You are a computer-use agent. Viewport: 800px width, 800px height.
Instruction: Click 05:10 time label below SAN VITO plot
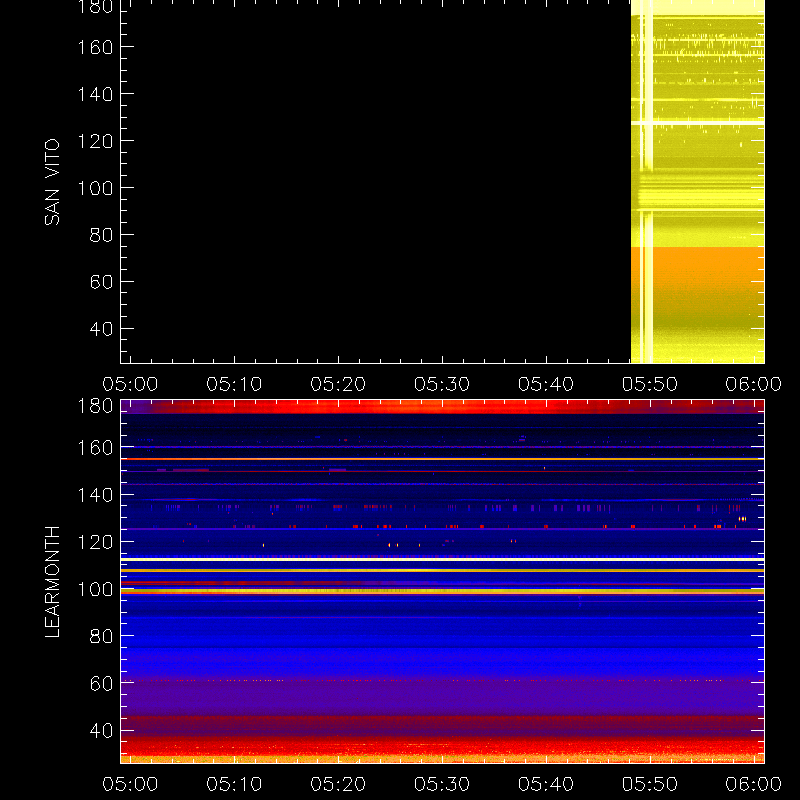click(x=234, y=384)
